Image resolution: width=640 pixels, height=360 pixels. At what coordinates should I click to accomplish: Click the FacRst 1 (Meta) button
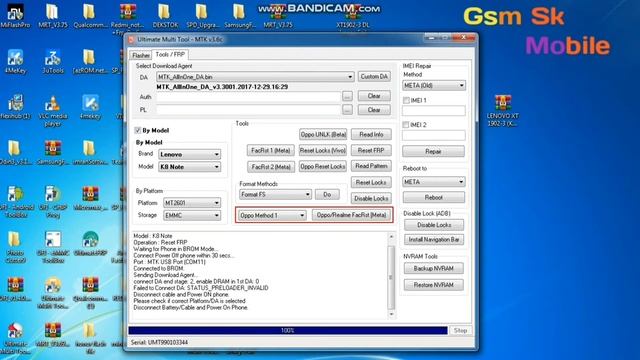pyautogui.click(x=271, y=150)
